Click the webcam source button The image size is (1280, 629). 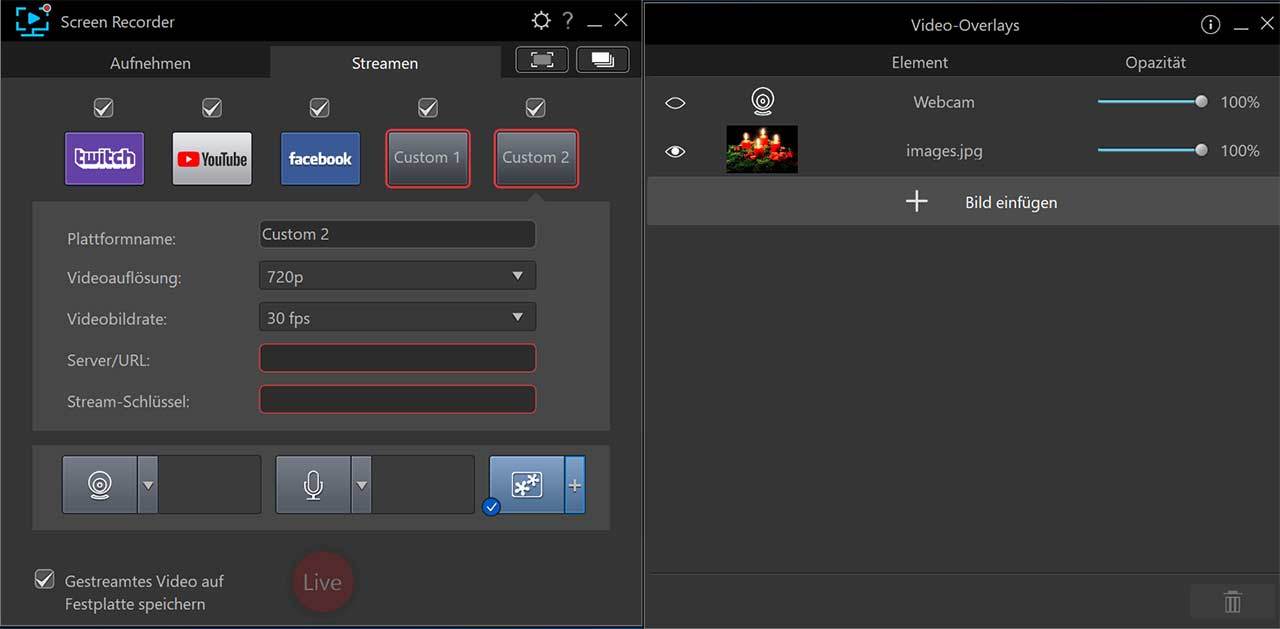pos(100,485)
